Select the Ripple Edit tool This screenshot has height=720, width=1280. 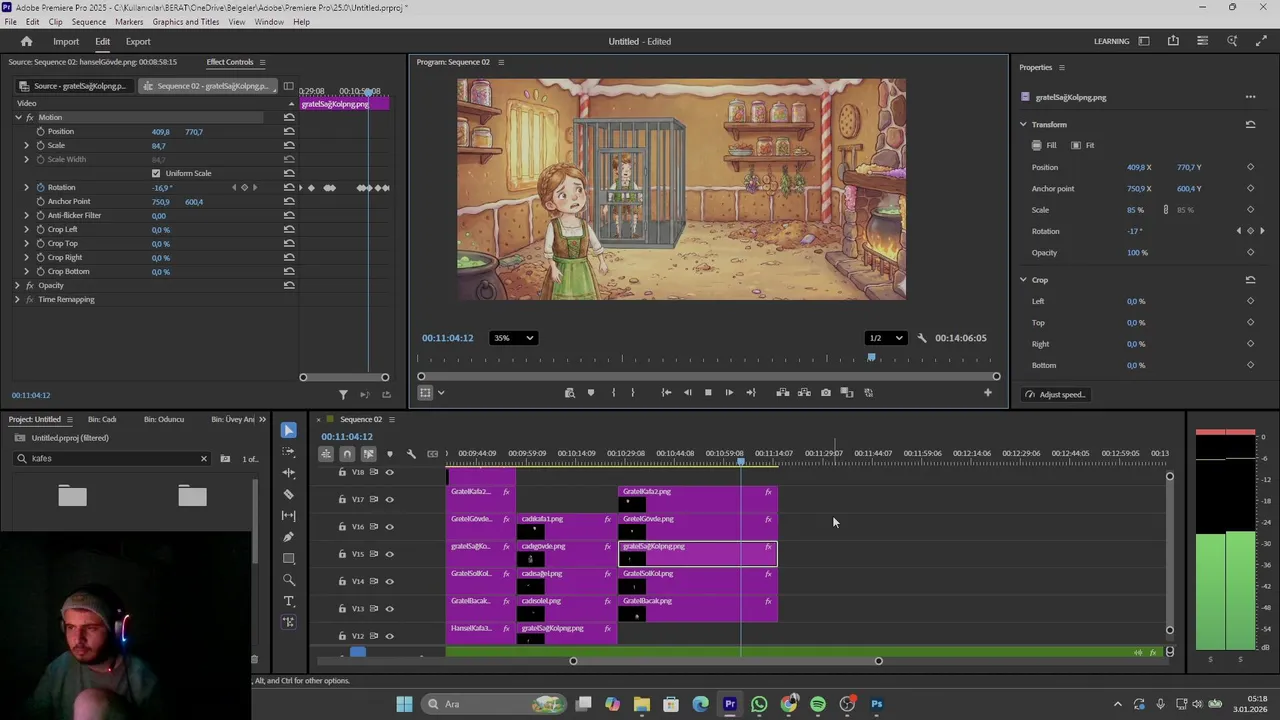click(x=289, y=473)
